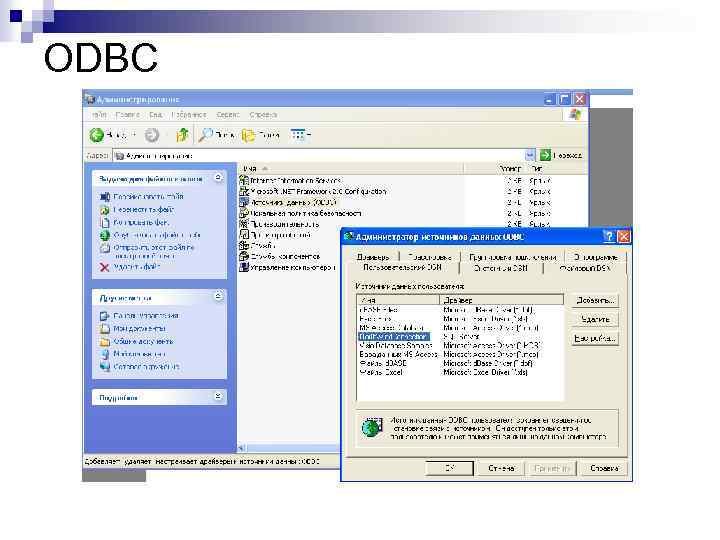This screenshot has width=720, height=540.
Task: Select the Файлы dBASE data source row
Action: pos(460,363)
